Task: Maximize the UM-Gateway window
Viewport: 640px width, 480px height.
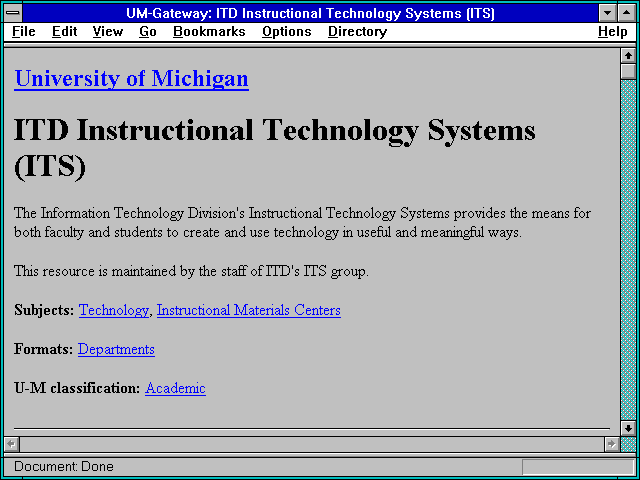Action: point(627,13)
